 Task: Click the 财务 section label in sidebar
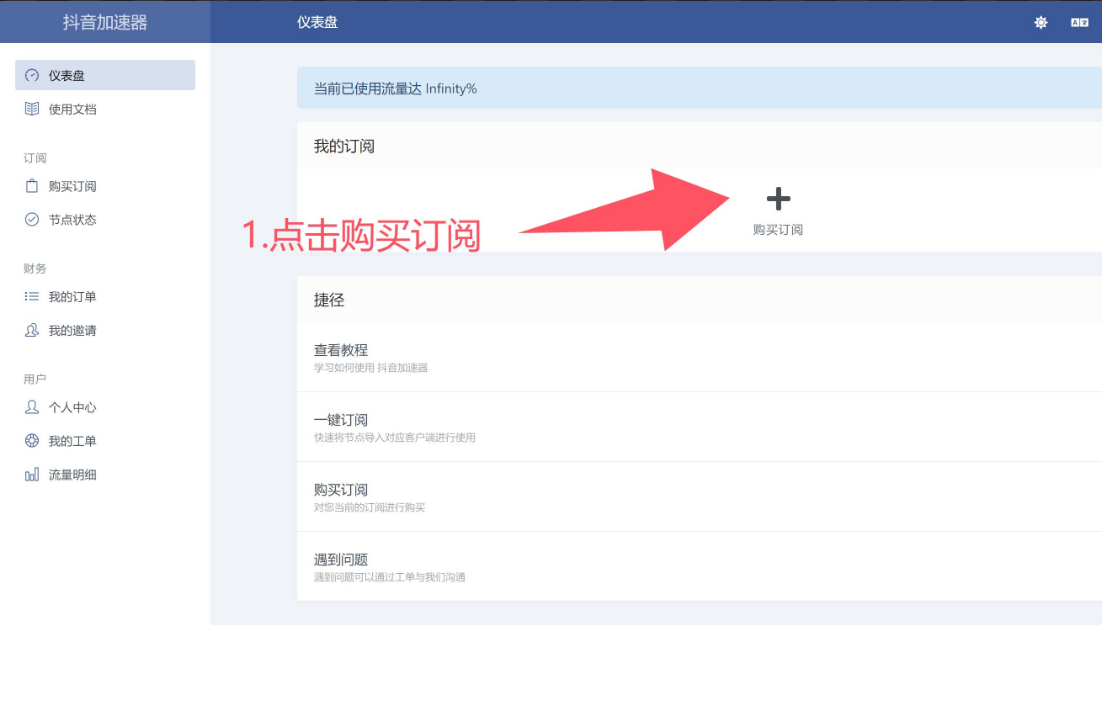tap(34, 268)
